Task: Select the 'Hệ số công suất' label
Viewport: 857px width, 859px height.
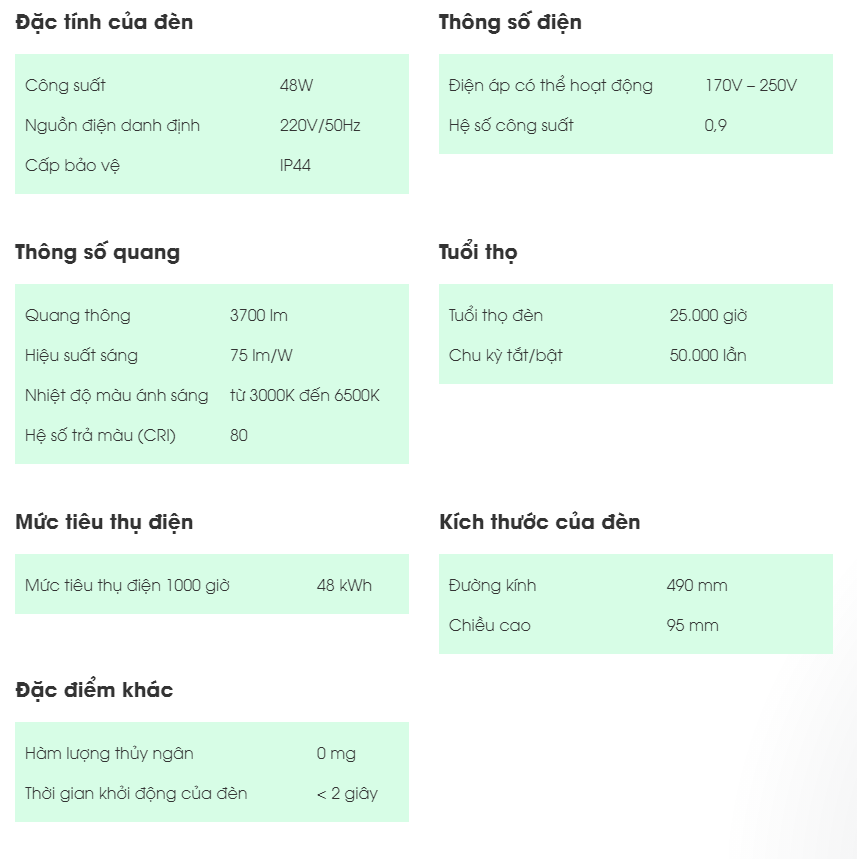Action: click(511, 125)
